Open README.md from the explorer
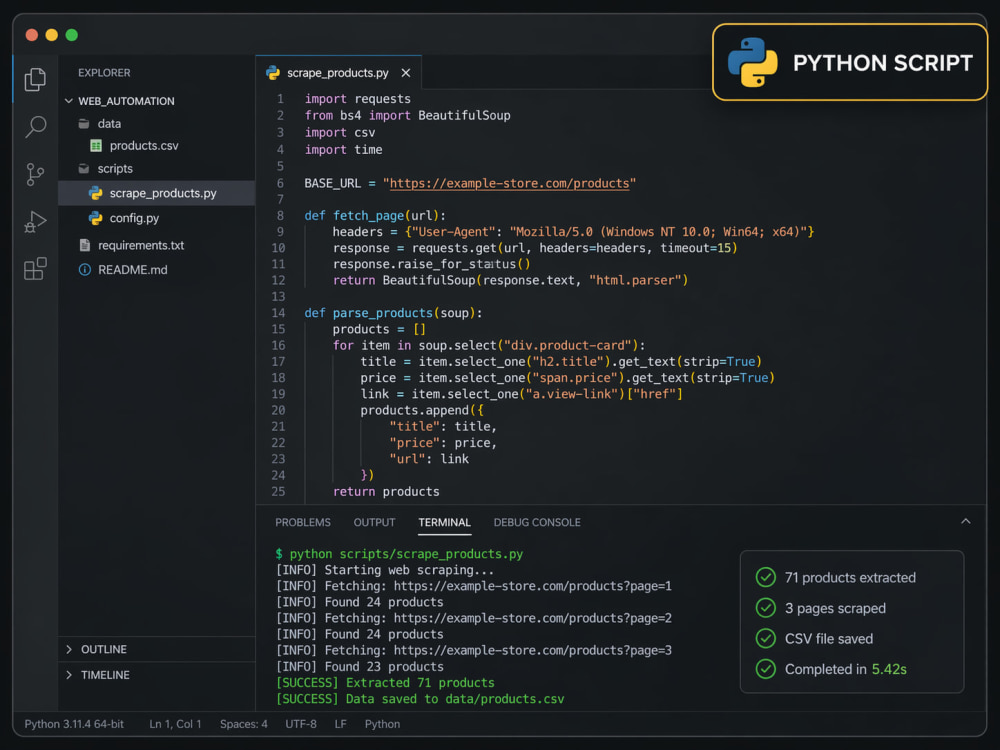The width and height of the screenshot is (1000, 750). (x=133, y=270)
